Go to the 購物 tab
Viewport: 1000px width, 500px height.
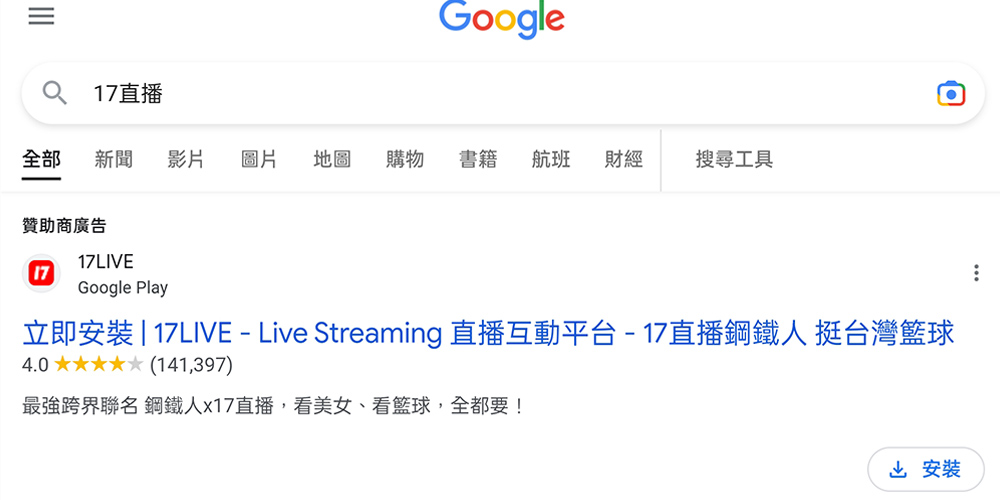coord(404,159)
